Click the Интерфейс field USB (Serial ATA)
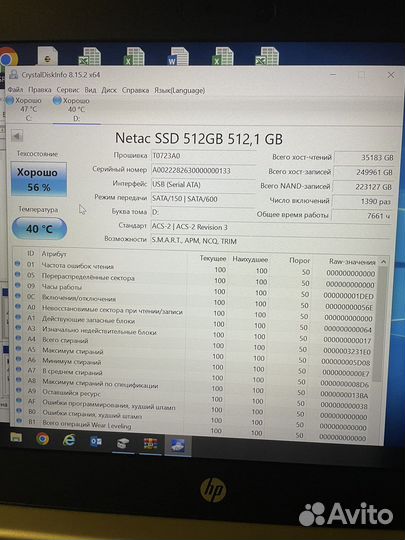 pos(203,185)
